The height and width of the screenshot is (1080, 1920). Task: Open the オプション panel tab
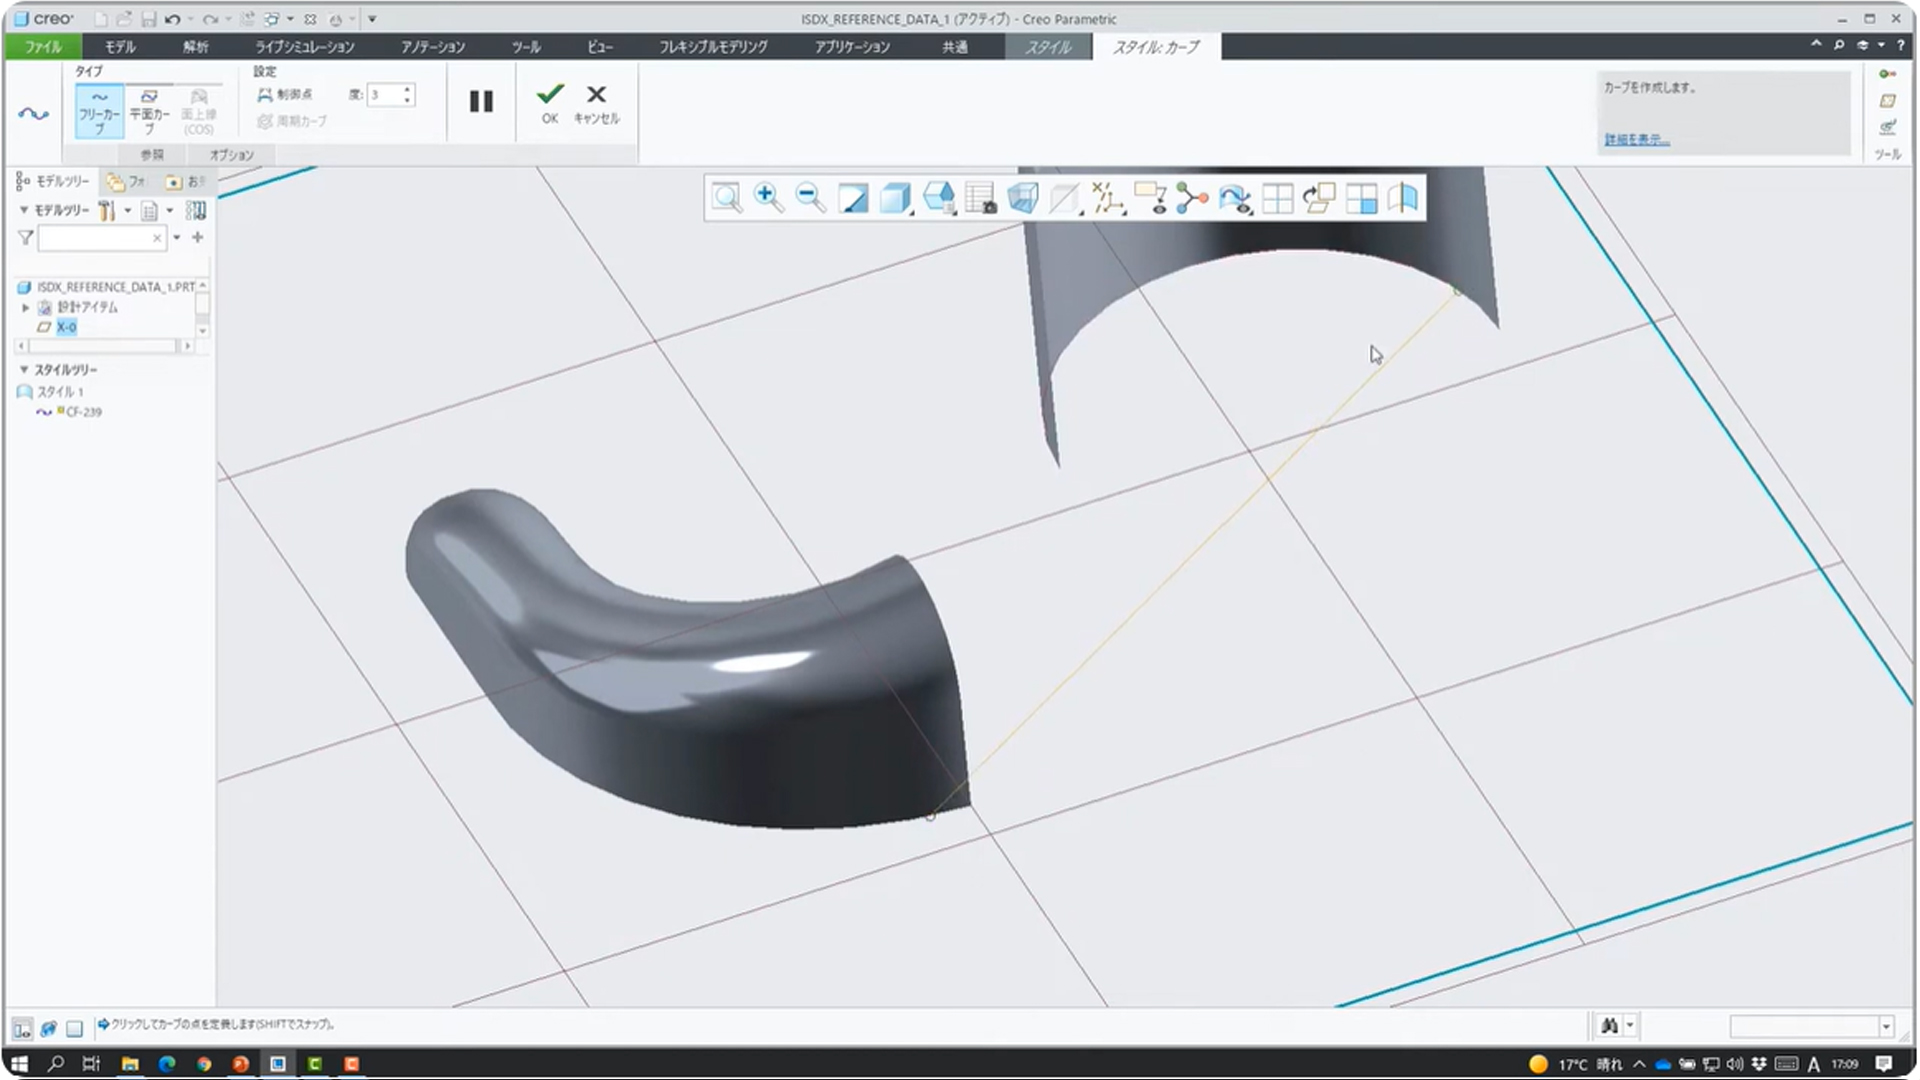231,155
